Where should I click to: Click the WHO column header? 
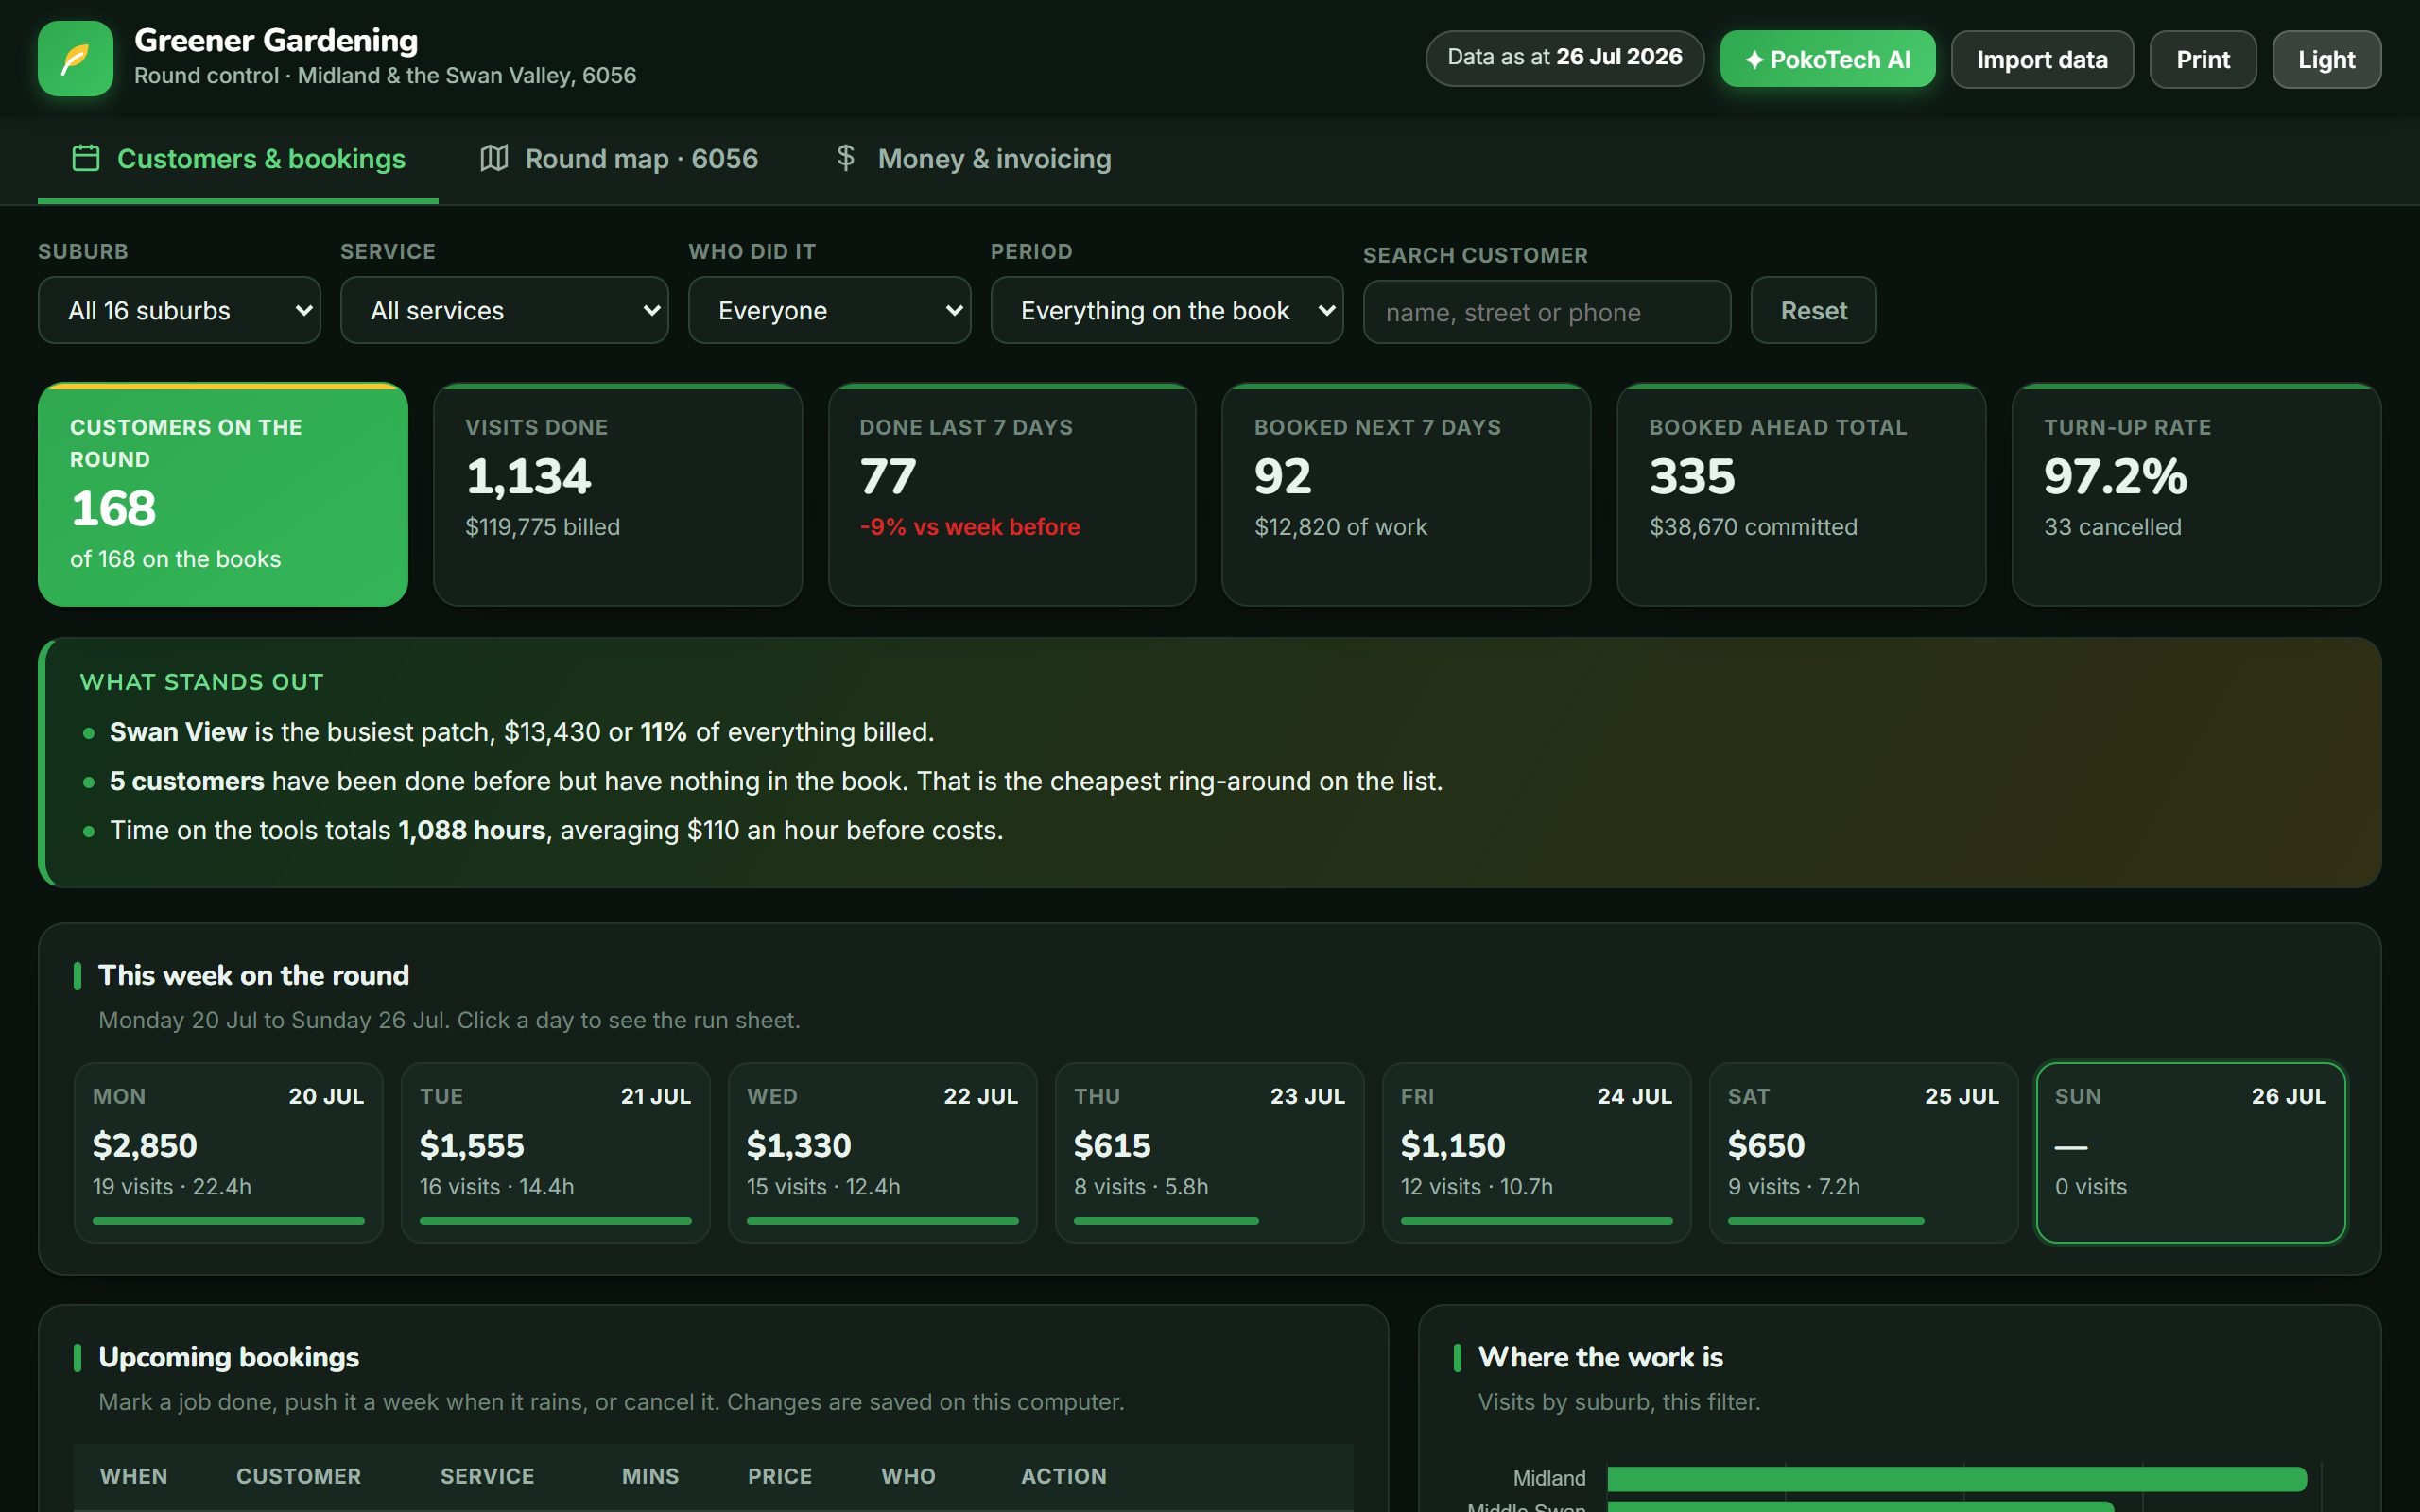[x=908, y=1476]
